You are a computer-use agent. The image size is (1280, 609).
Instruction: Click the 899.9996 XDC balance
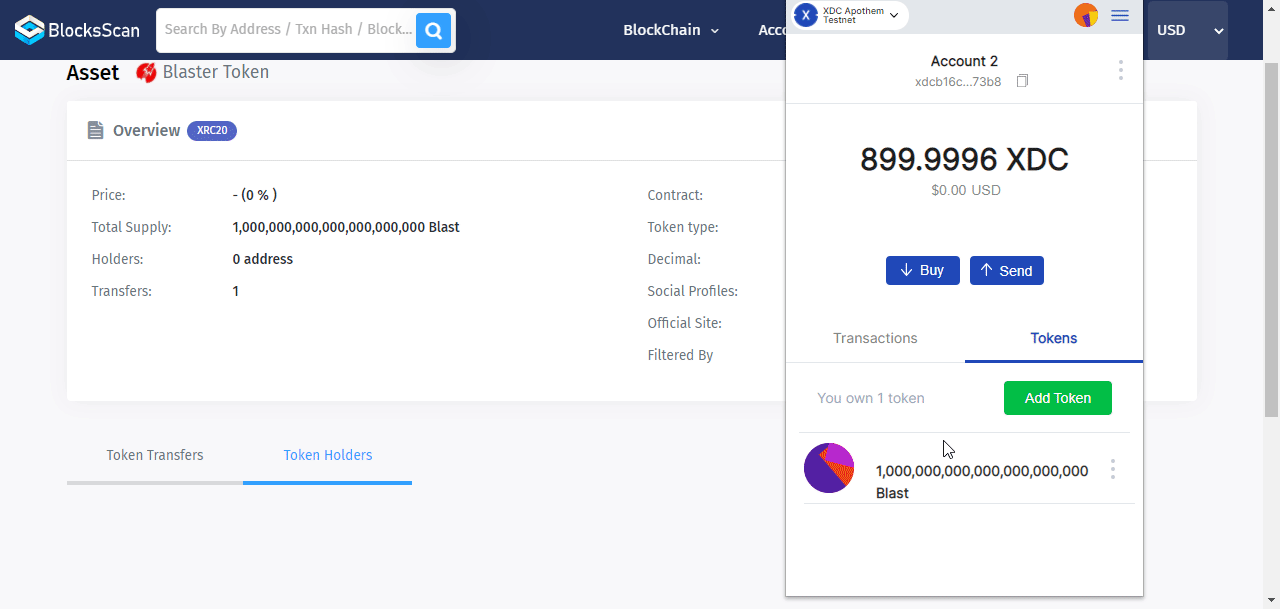[x=964, y=159]
